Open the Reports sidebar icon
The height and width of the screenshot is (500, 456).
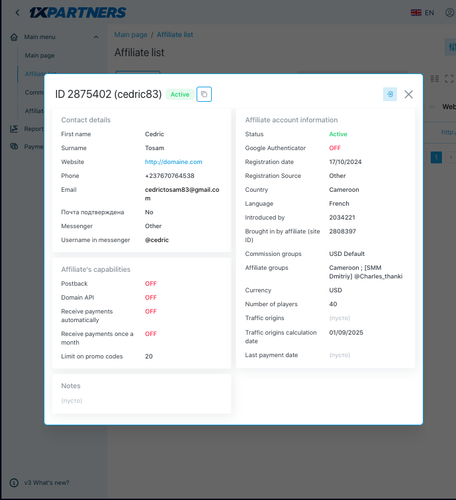(x=14, y=129)
